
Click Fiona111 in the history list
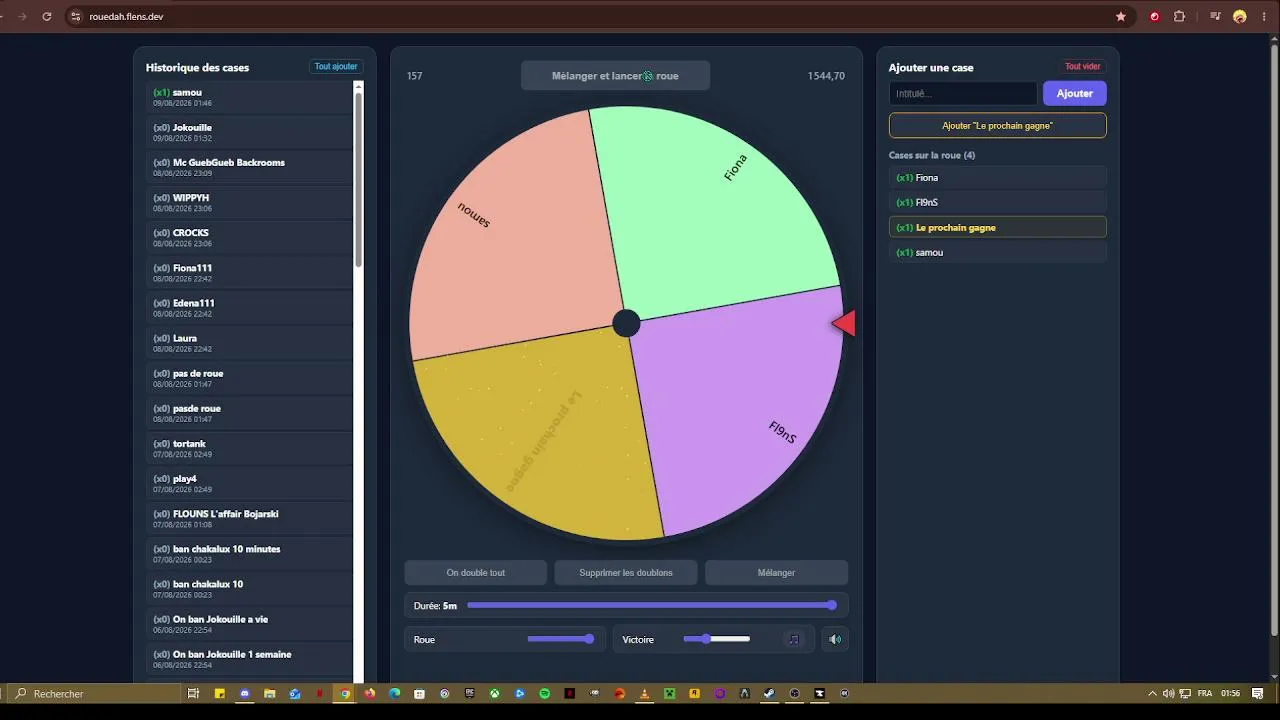click(x=250, y=272)
